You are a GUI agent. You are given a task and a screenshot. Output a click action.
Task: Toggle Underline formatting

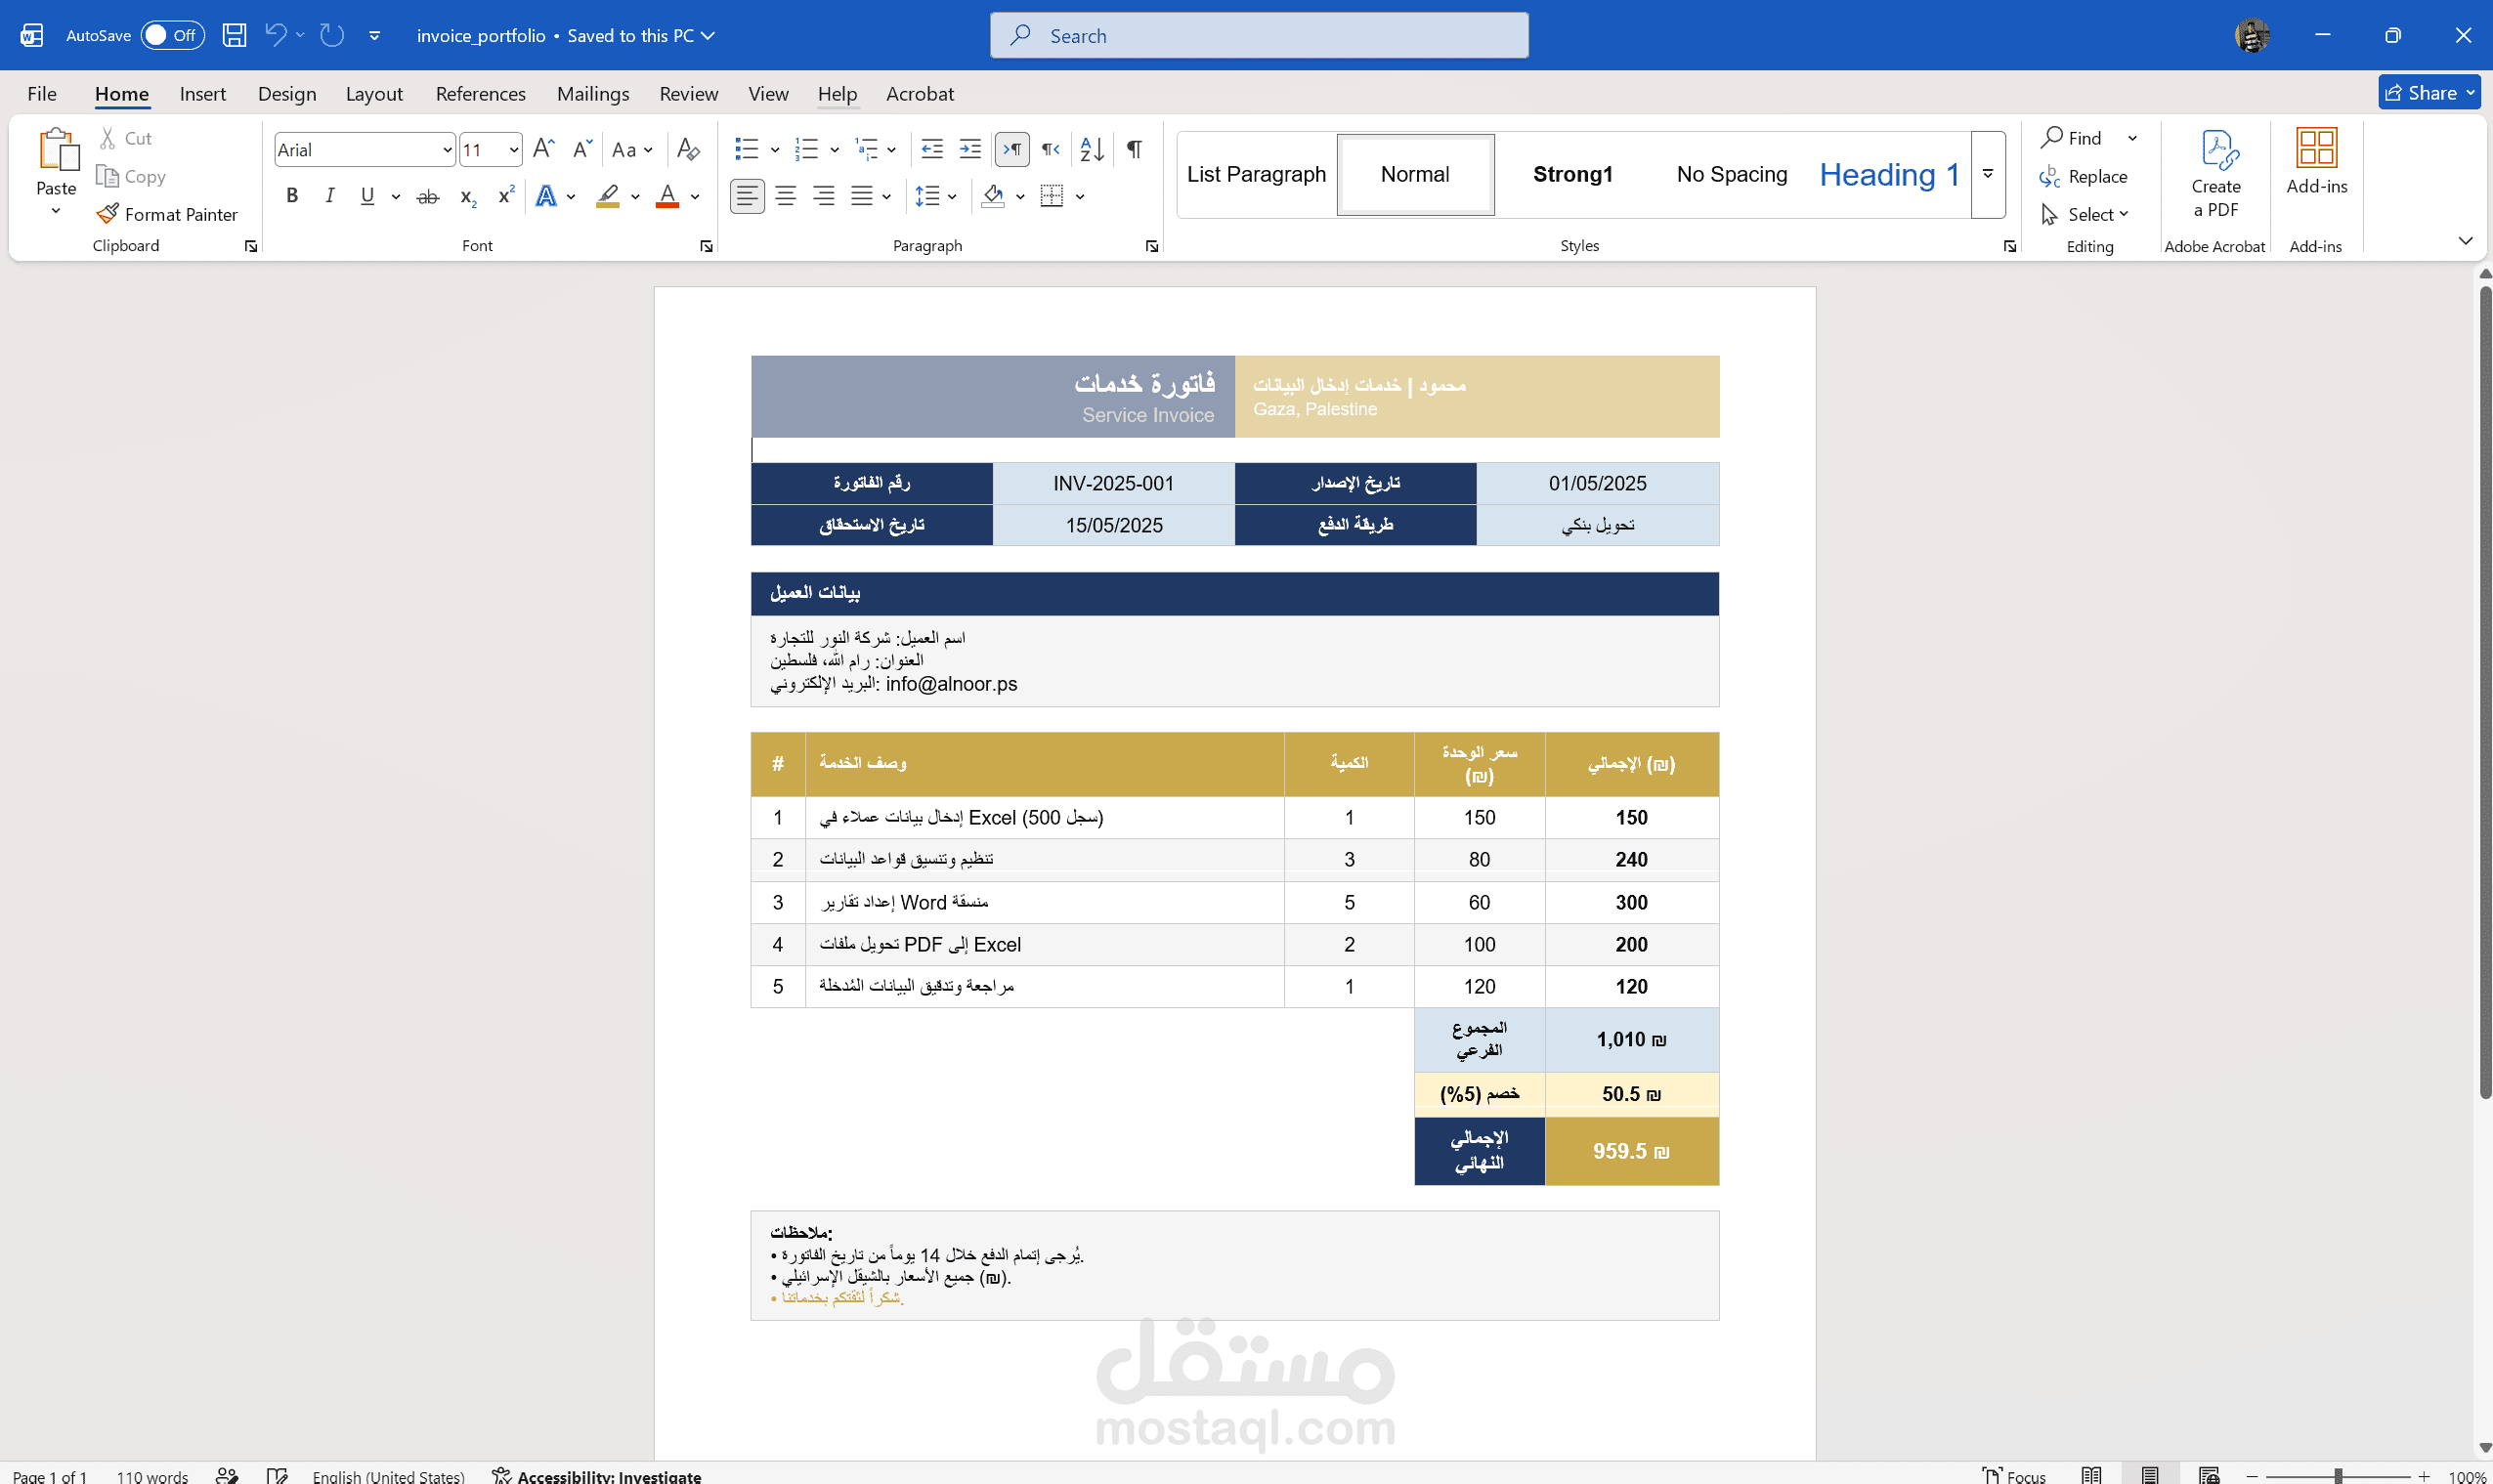[367, 196]
